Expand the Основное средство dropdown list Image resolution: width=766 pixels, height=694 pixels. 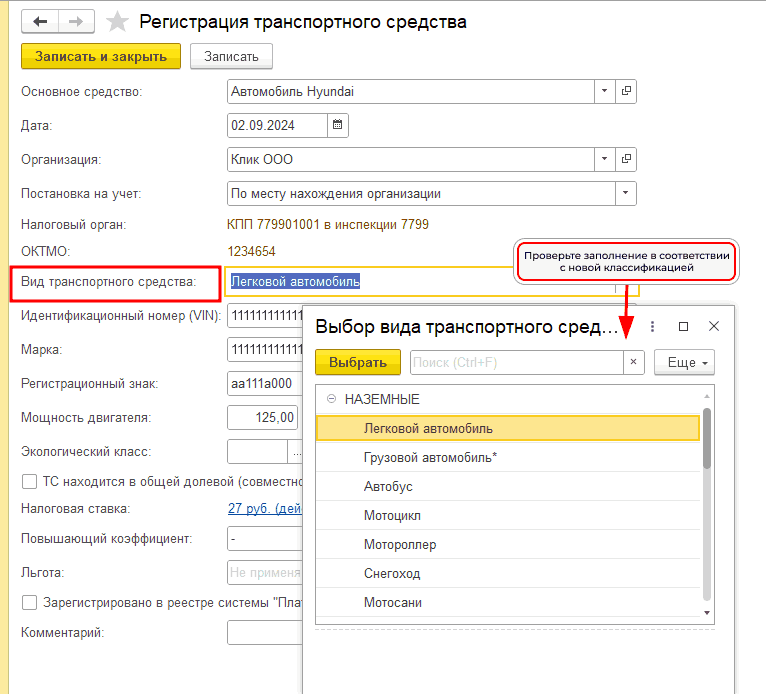[x=605, y=91]
